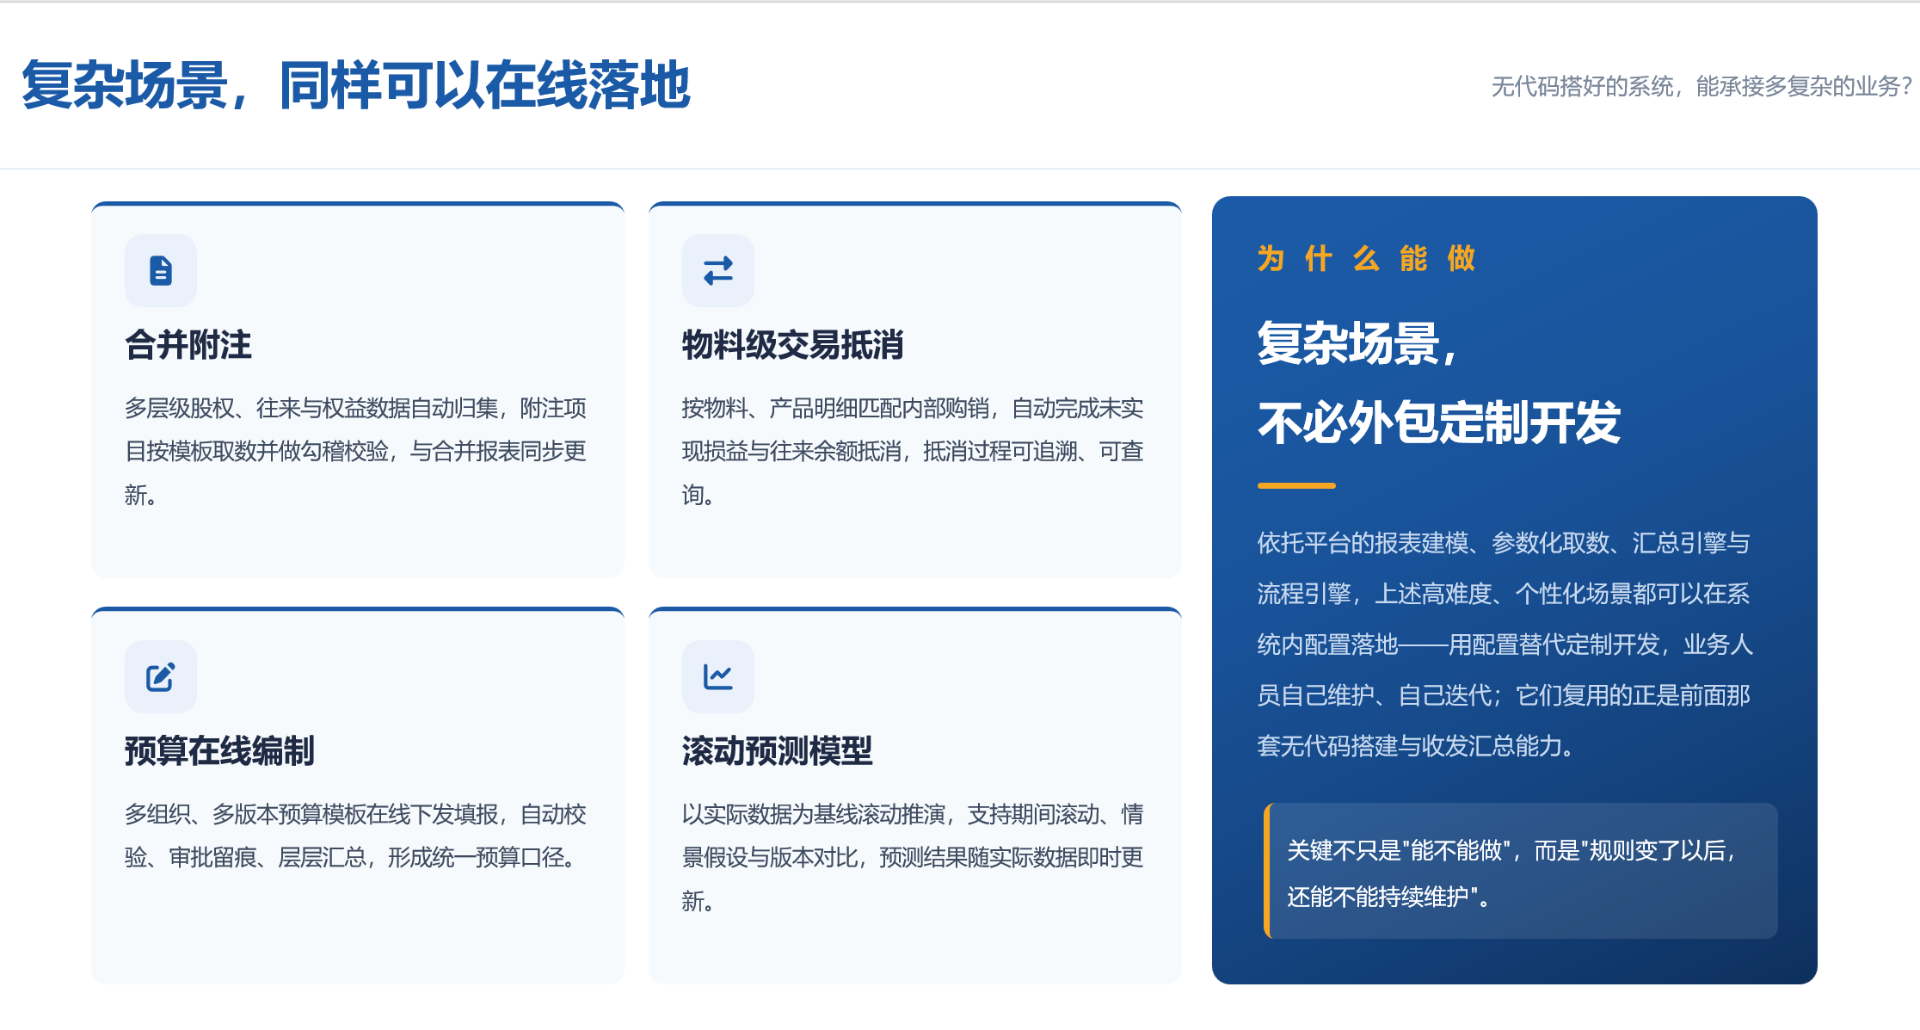The image size is (1920, 1030).
Task: Click the pencil edit icon above 预算在线编制
Action: coord(160,677)
